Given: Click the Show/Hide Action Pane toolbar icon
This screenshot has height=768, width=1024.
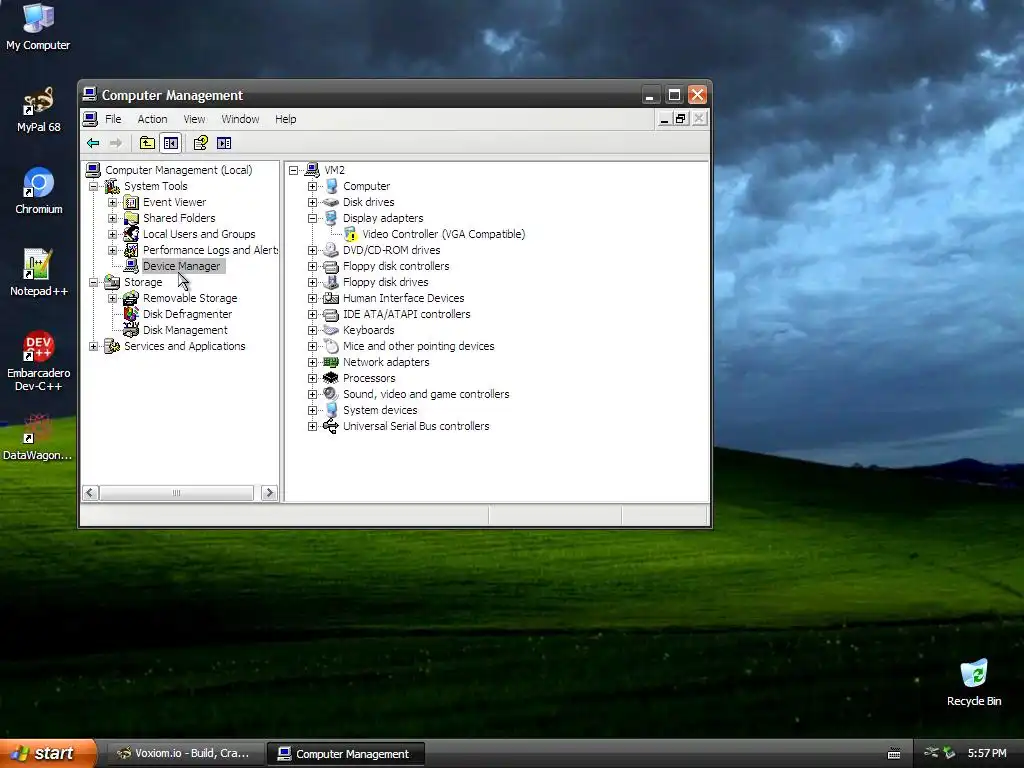Looking at the screenshot, I should click(224, 143).
